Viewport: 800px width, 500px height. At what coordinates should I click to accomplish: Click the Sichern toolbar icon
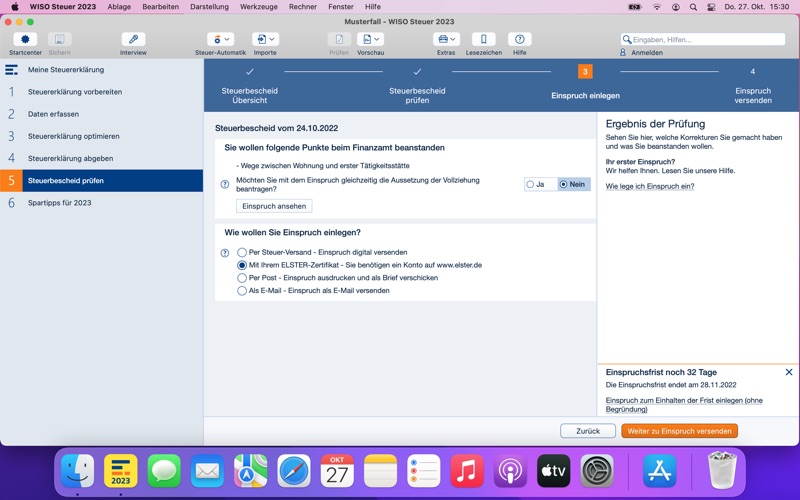click(x=60, y=39)
